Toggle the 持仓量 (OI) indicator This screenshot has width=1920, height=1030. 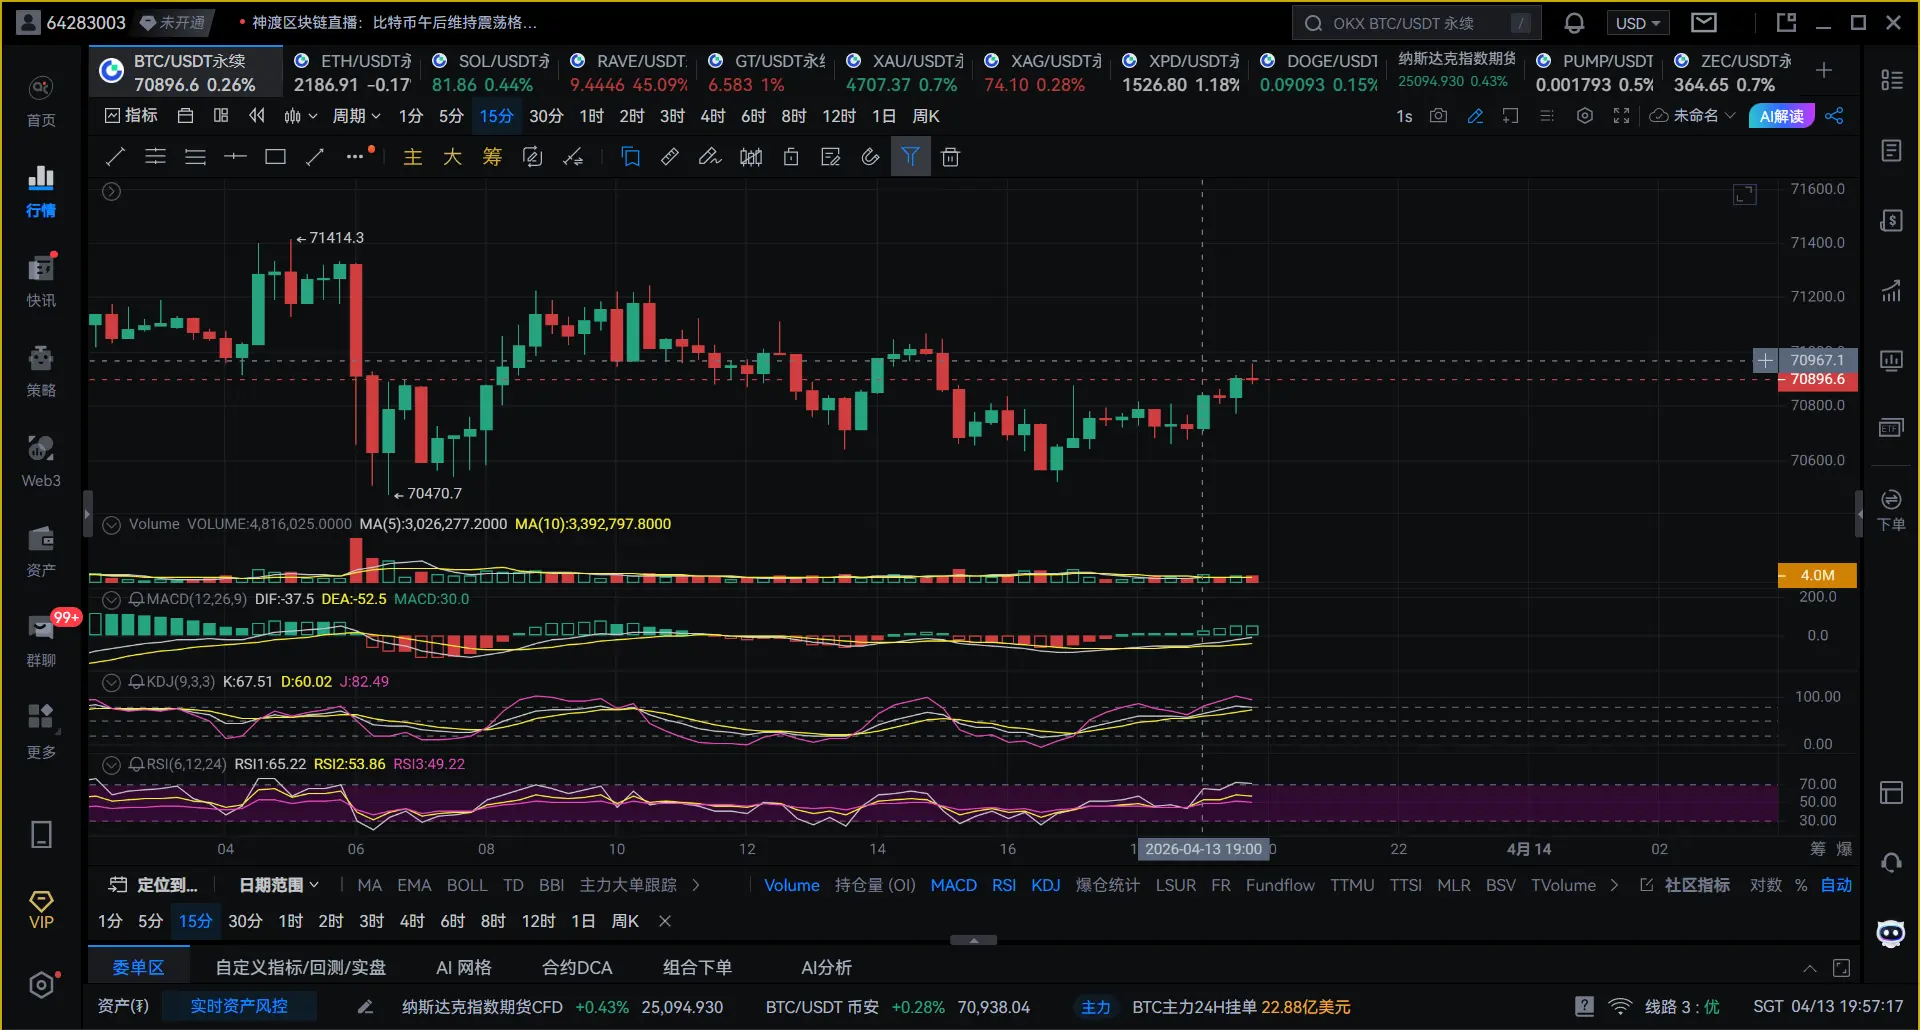(875, 885)
